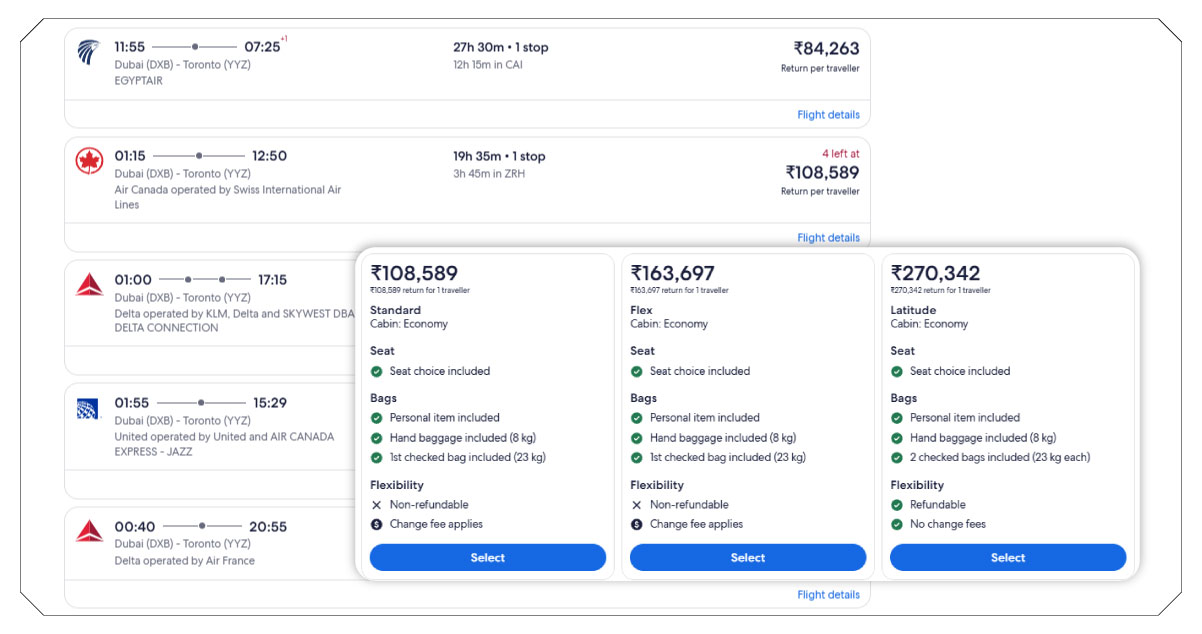Select the Flex fare
Viewport: 1202px width, 634px height.
747,557
